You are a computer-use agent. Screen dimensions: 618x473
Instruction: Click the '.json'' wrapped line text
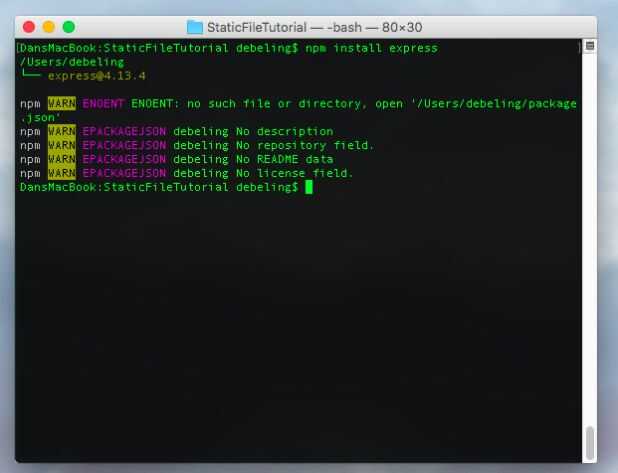pyautogui.click(x=40, y=118)
